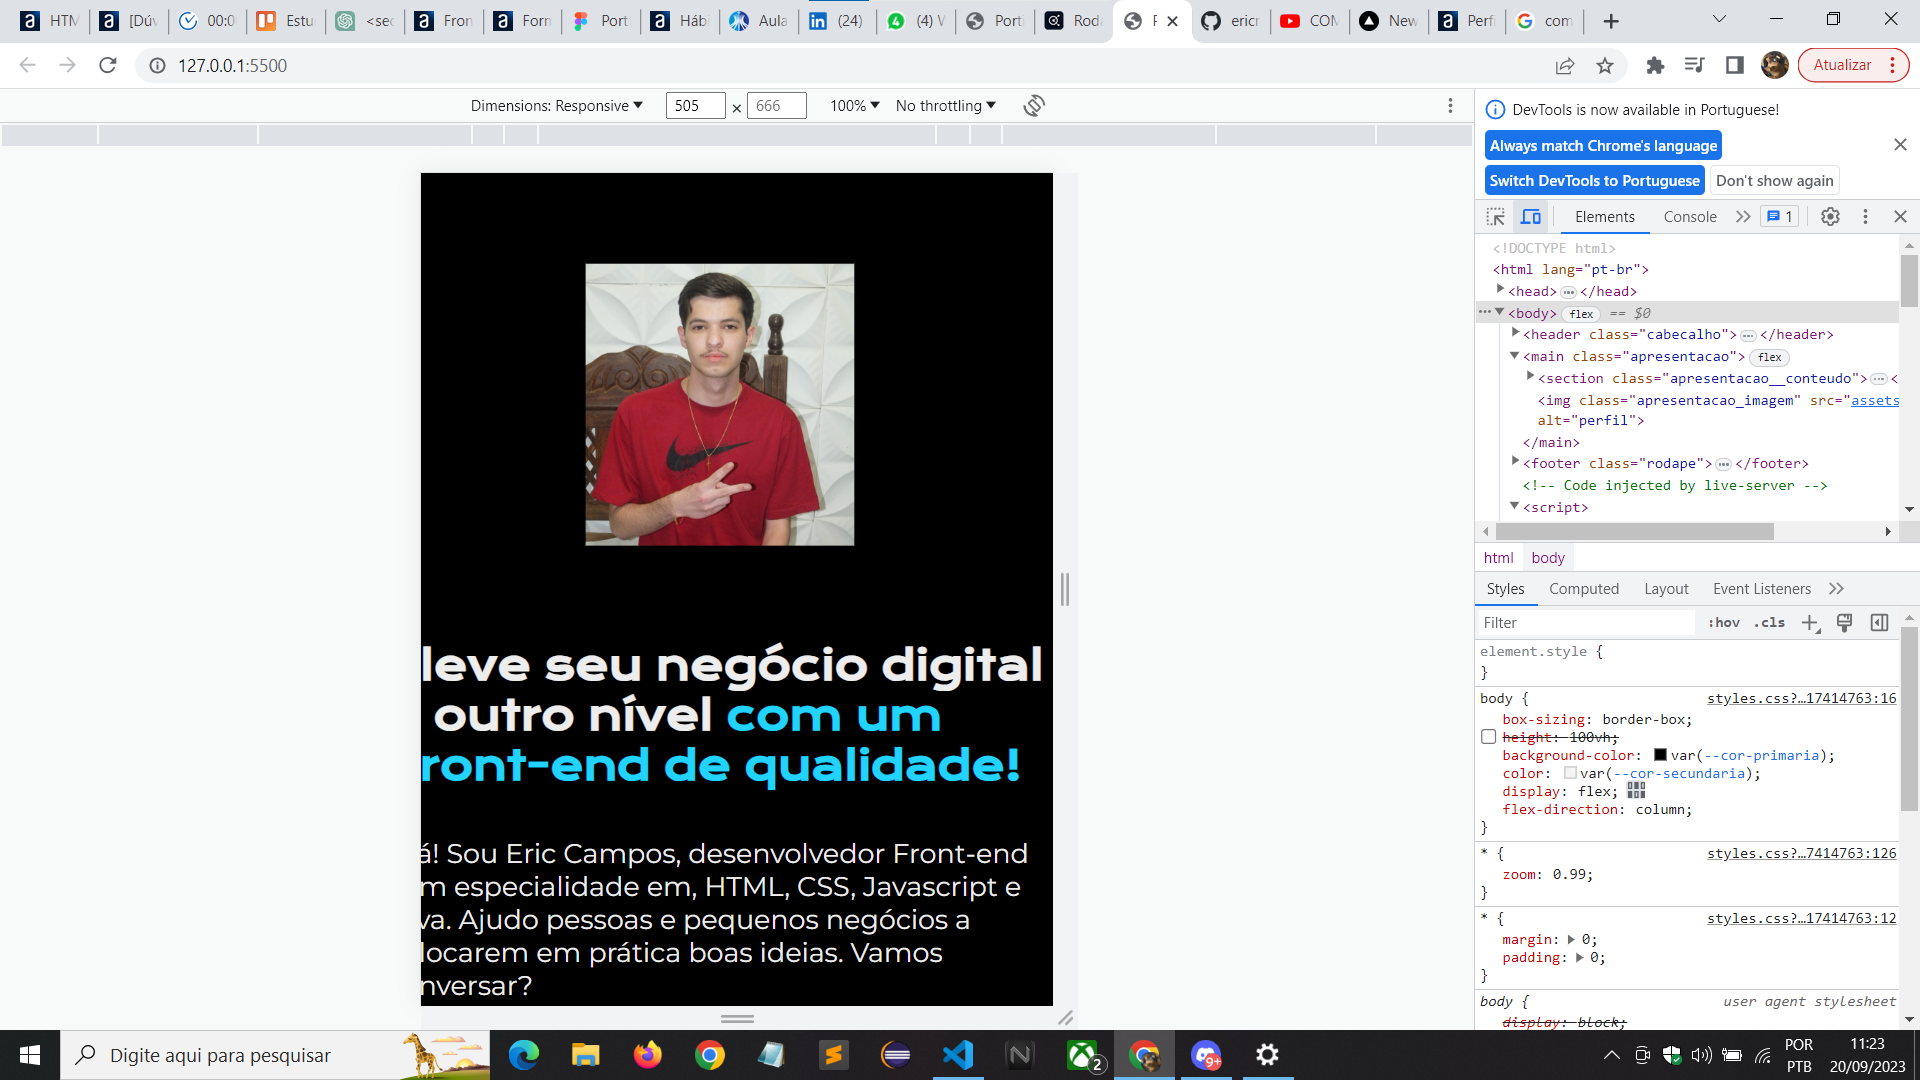Collapse the body element node
This screenshot has height=1080, width=1920.
[x=1500, y=312]
